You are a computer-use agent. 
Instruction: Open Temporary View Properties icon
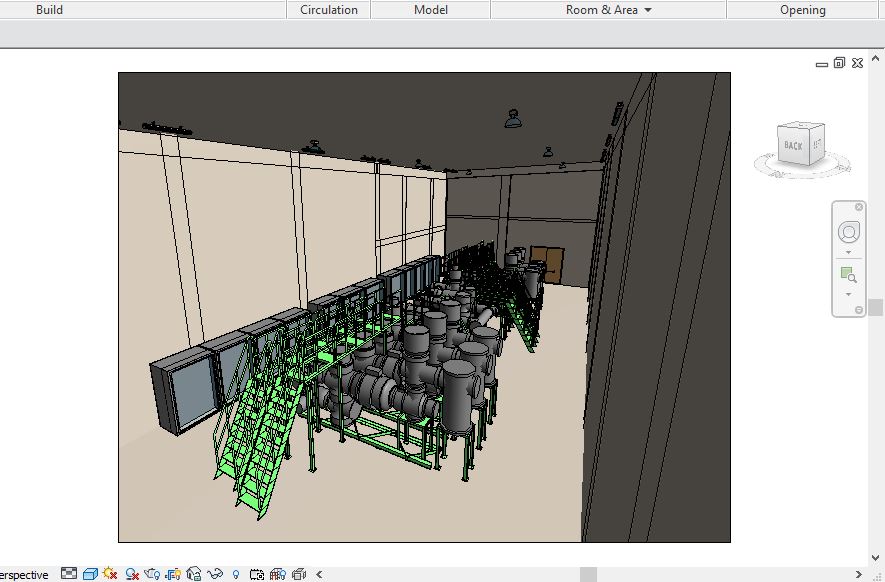[x=257, y=574]
